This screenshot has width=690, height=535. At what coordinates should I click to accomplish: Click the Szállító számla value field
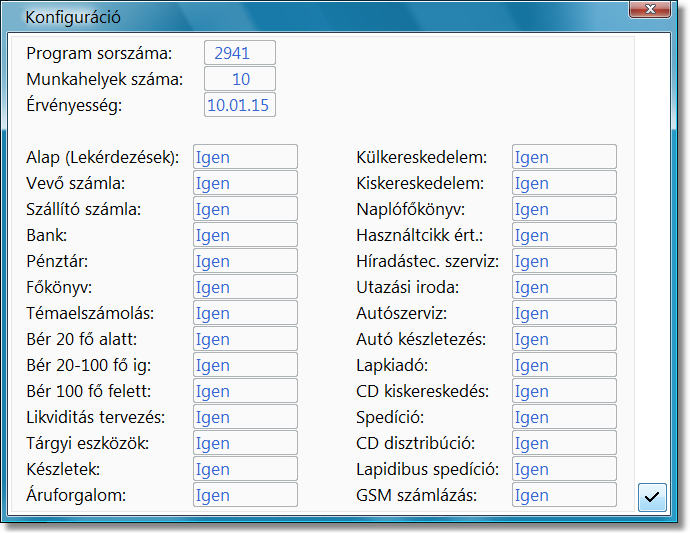[245, 209]
